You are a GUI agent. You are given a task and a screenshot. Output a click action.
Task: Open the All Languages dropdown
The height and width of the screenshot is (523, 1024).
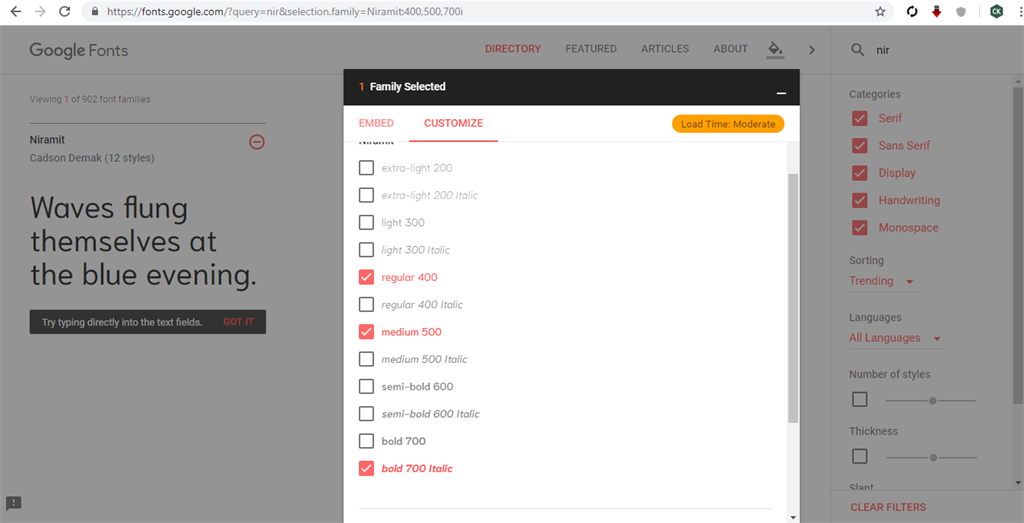pos(896,338)
